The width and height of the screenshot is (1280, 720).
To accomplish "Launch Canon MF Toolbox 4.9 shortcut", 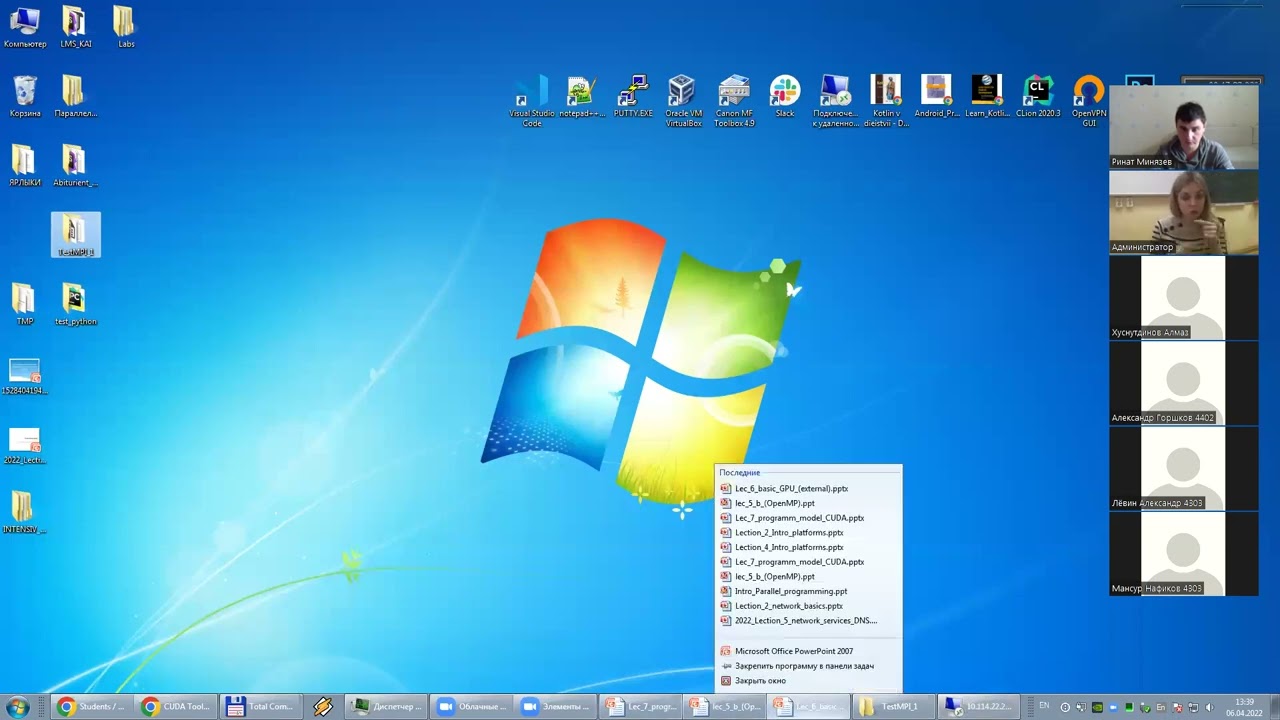I will click(x=734, y=102).
